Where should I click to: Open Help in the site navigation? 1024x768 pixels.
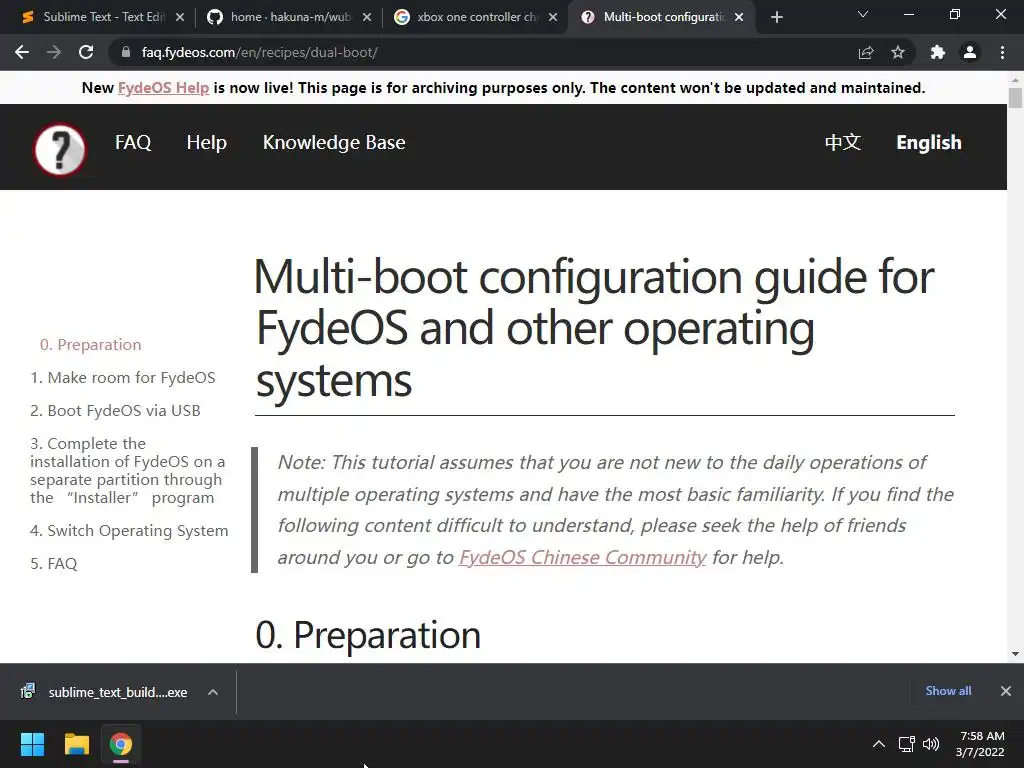pyautogui.click(x=206, y=142)
